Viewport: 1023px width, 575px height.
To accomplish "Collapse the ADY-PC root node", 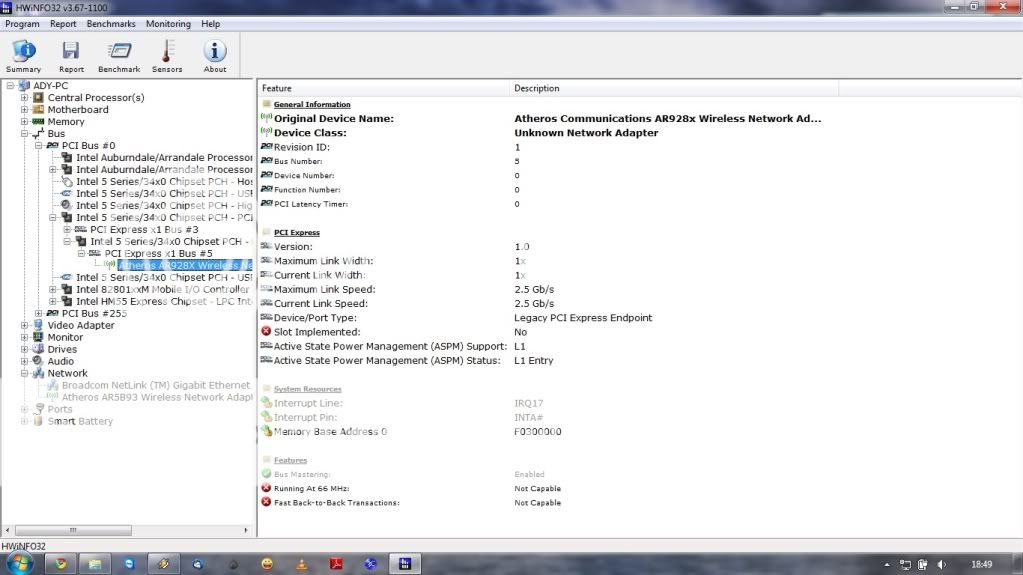I will point(10,85).
